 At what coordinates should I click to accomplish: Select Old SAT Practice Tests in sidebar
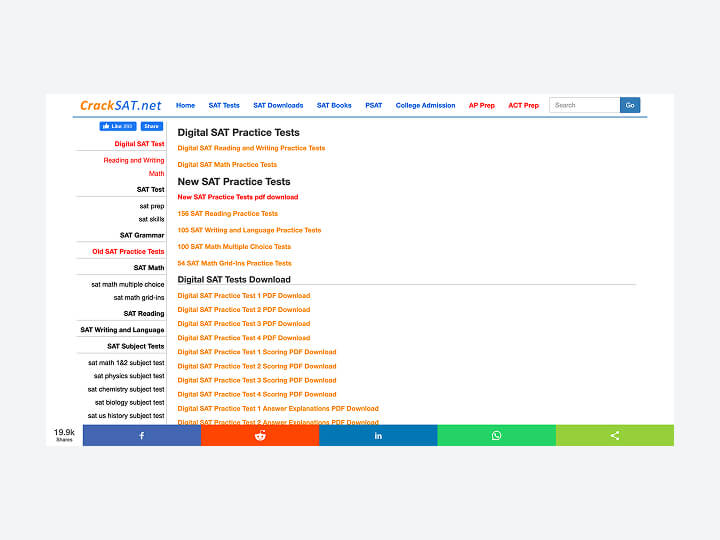coord(128,252)
